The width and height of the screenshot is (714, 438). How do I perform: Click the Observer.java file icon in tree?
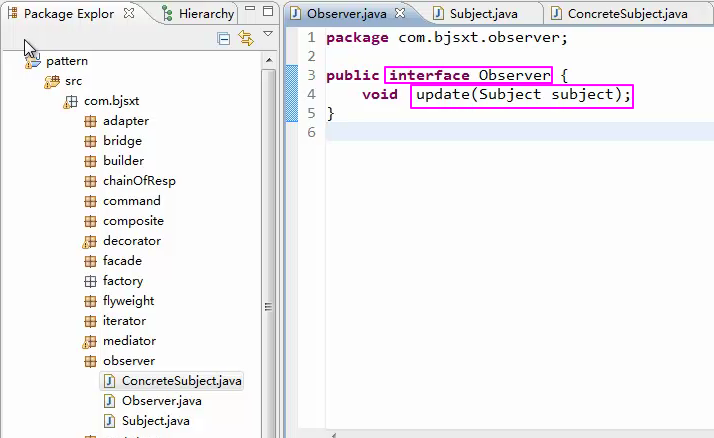(x=109, y=401)
